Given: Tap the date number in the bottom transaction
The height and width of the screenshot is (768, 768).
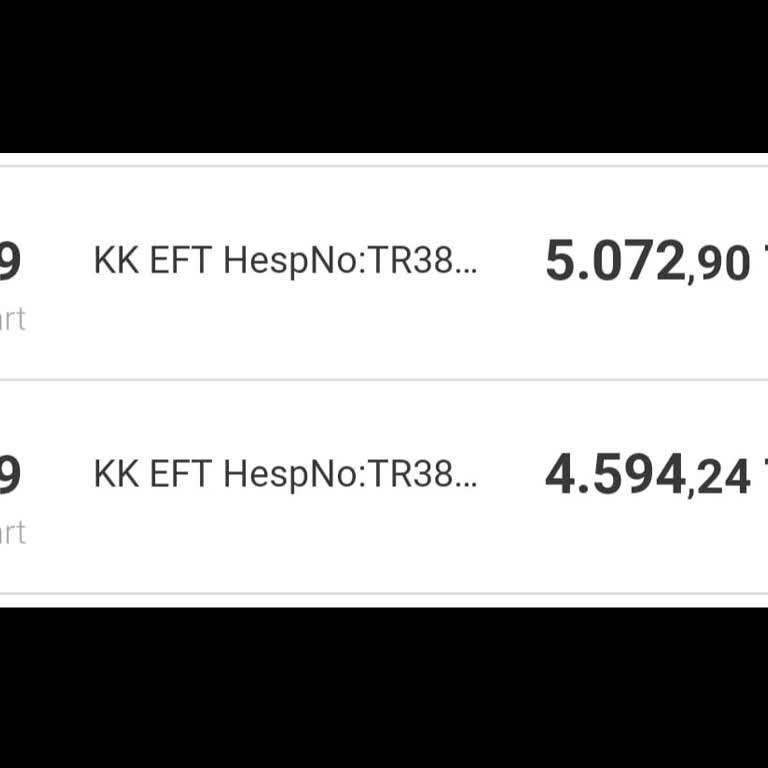Looking at the screenshot, I should coord(10,475).
